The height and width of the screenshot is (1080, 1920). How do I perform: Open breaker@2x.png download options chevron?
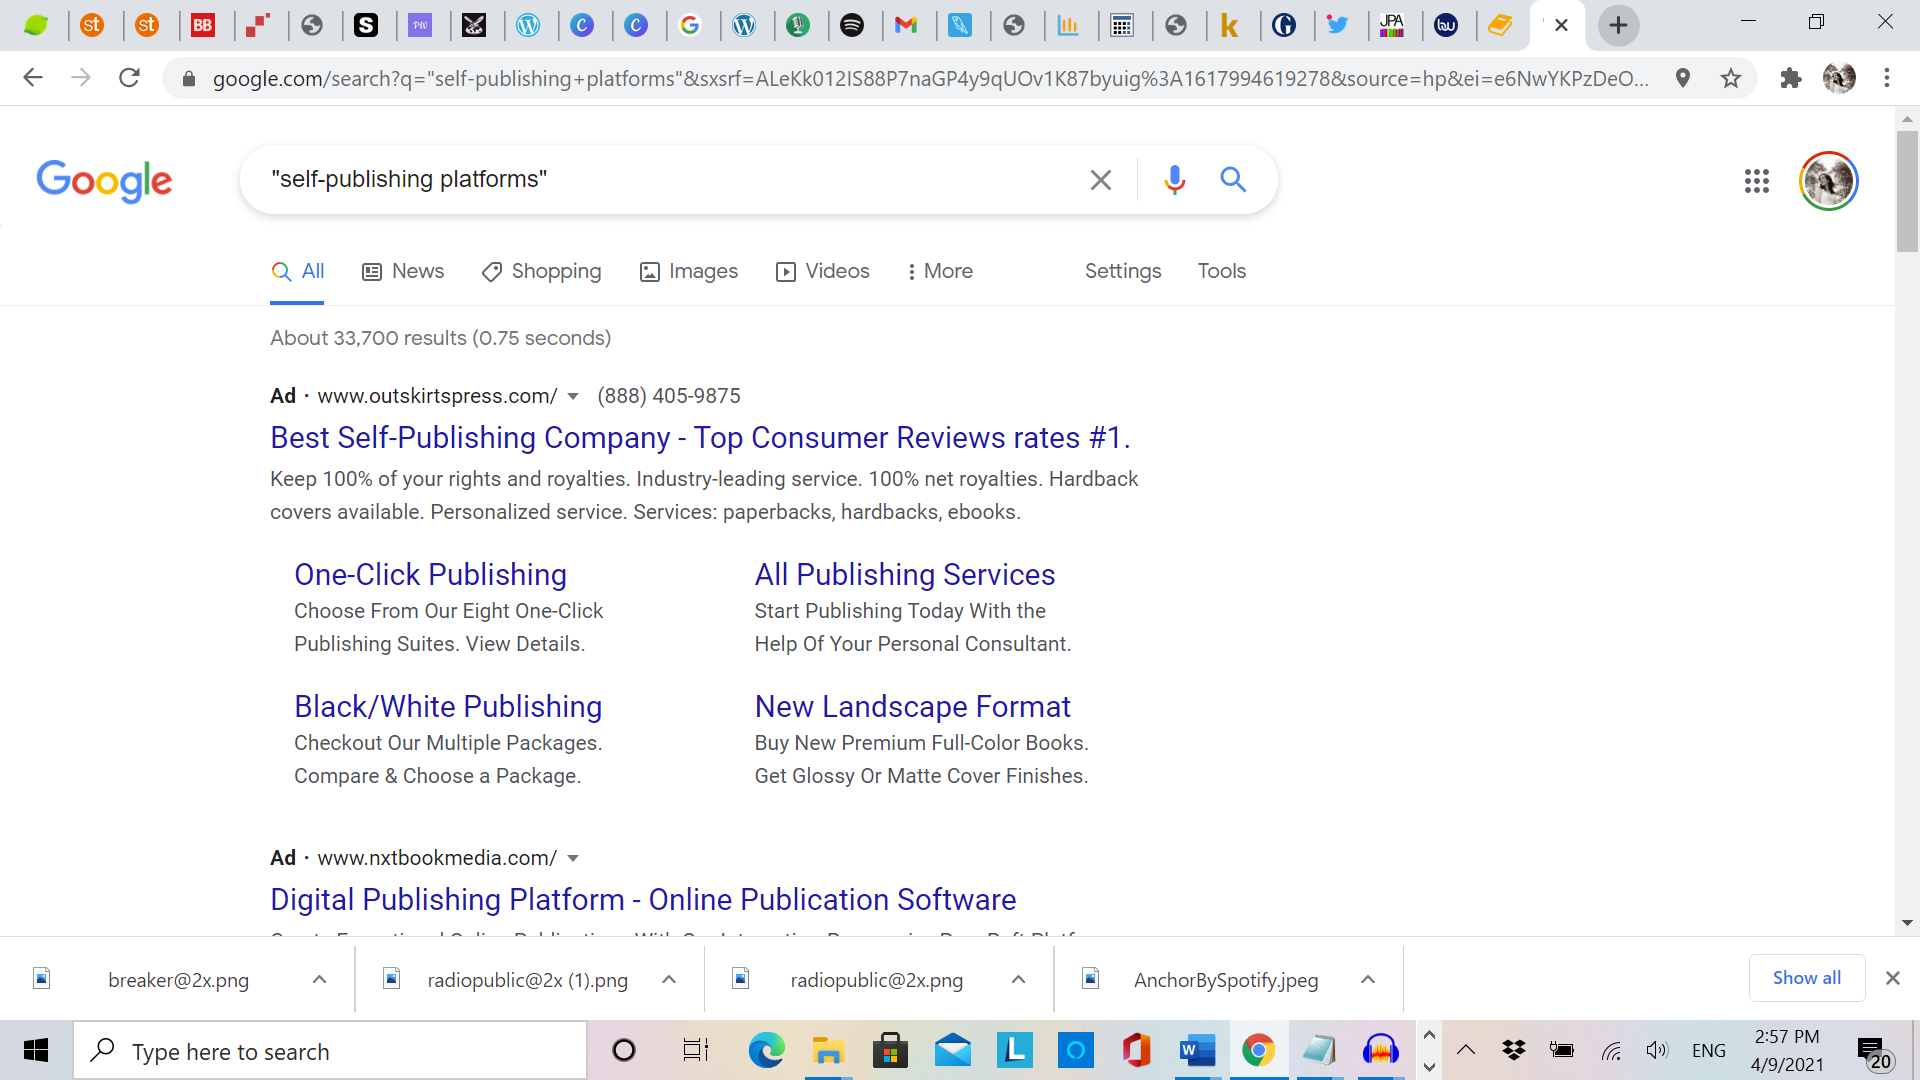(319, 980)
